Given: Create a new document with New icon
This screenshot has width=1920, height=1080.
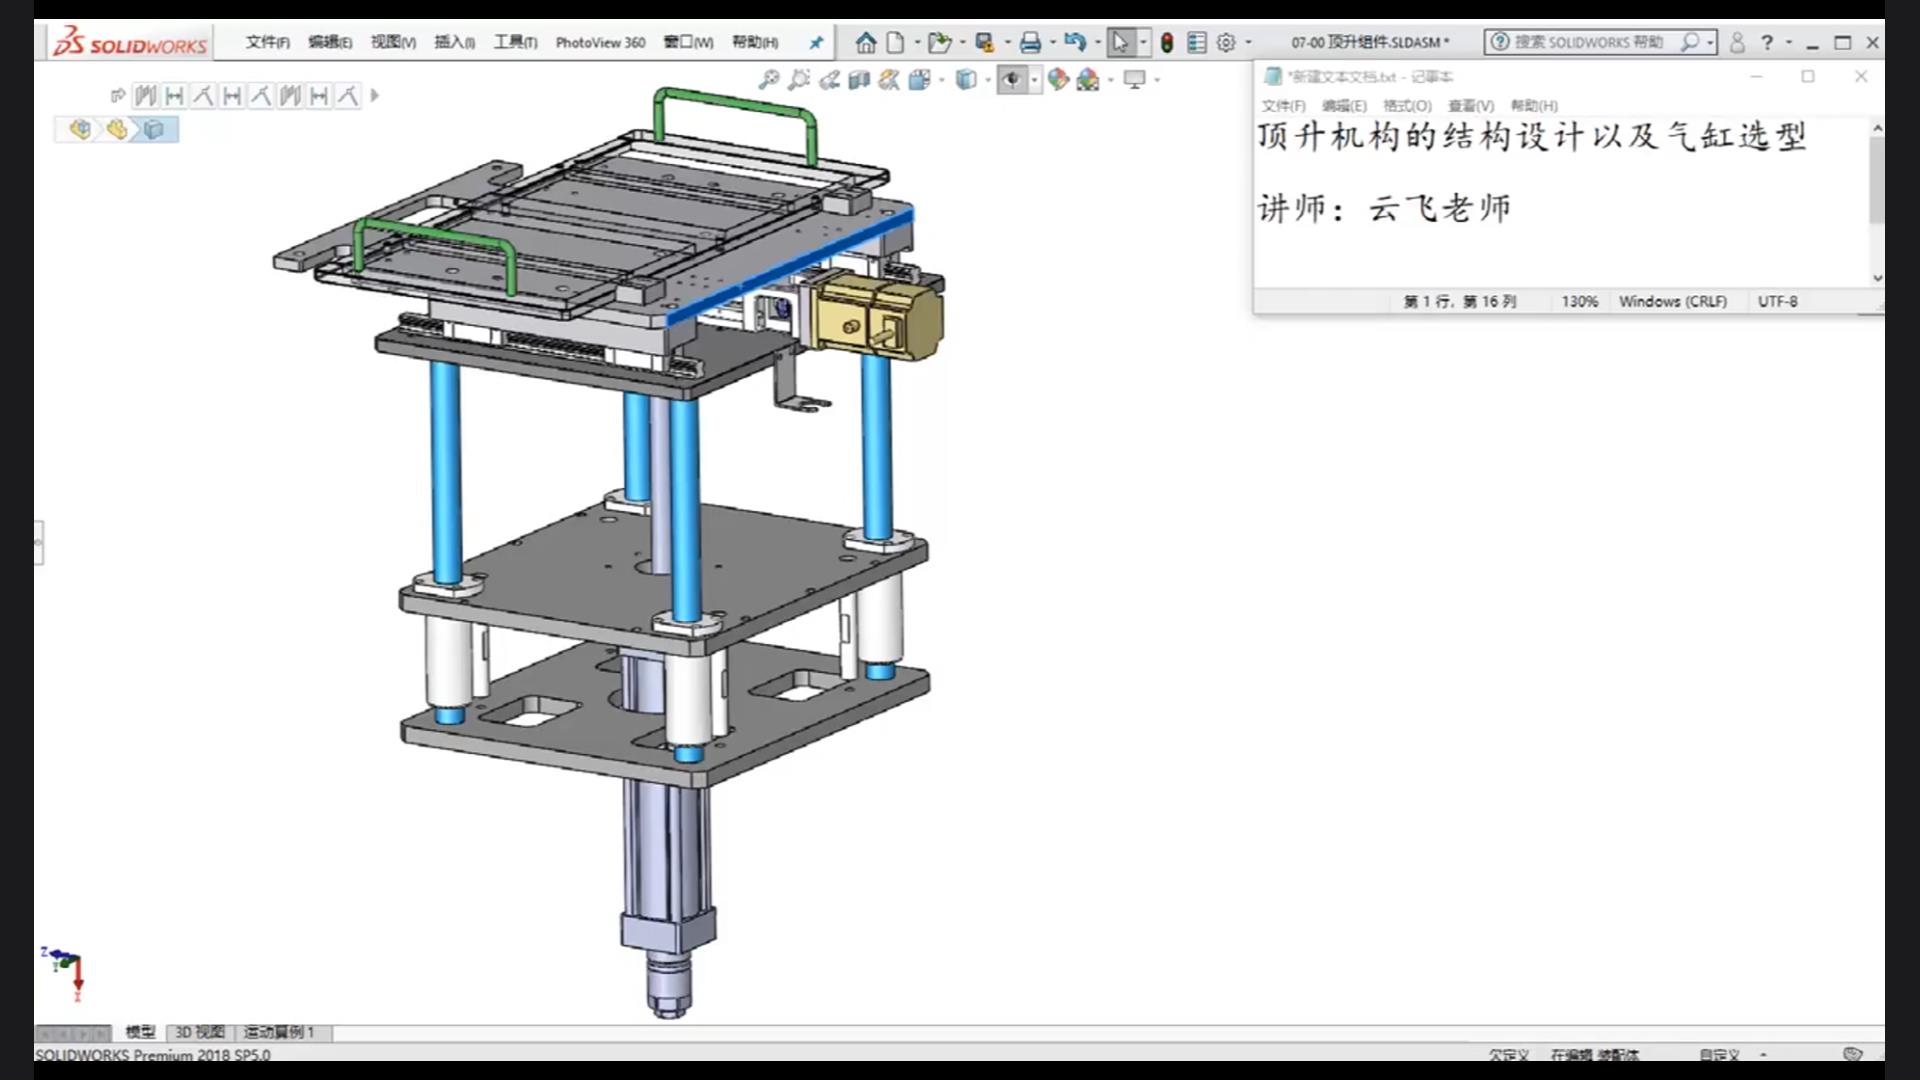Looking at the screenshot, I should click(x=895, y=42).
